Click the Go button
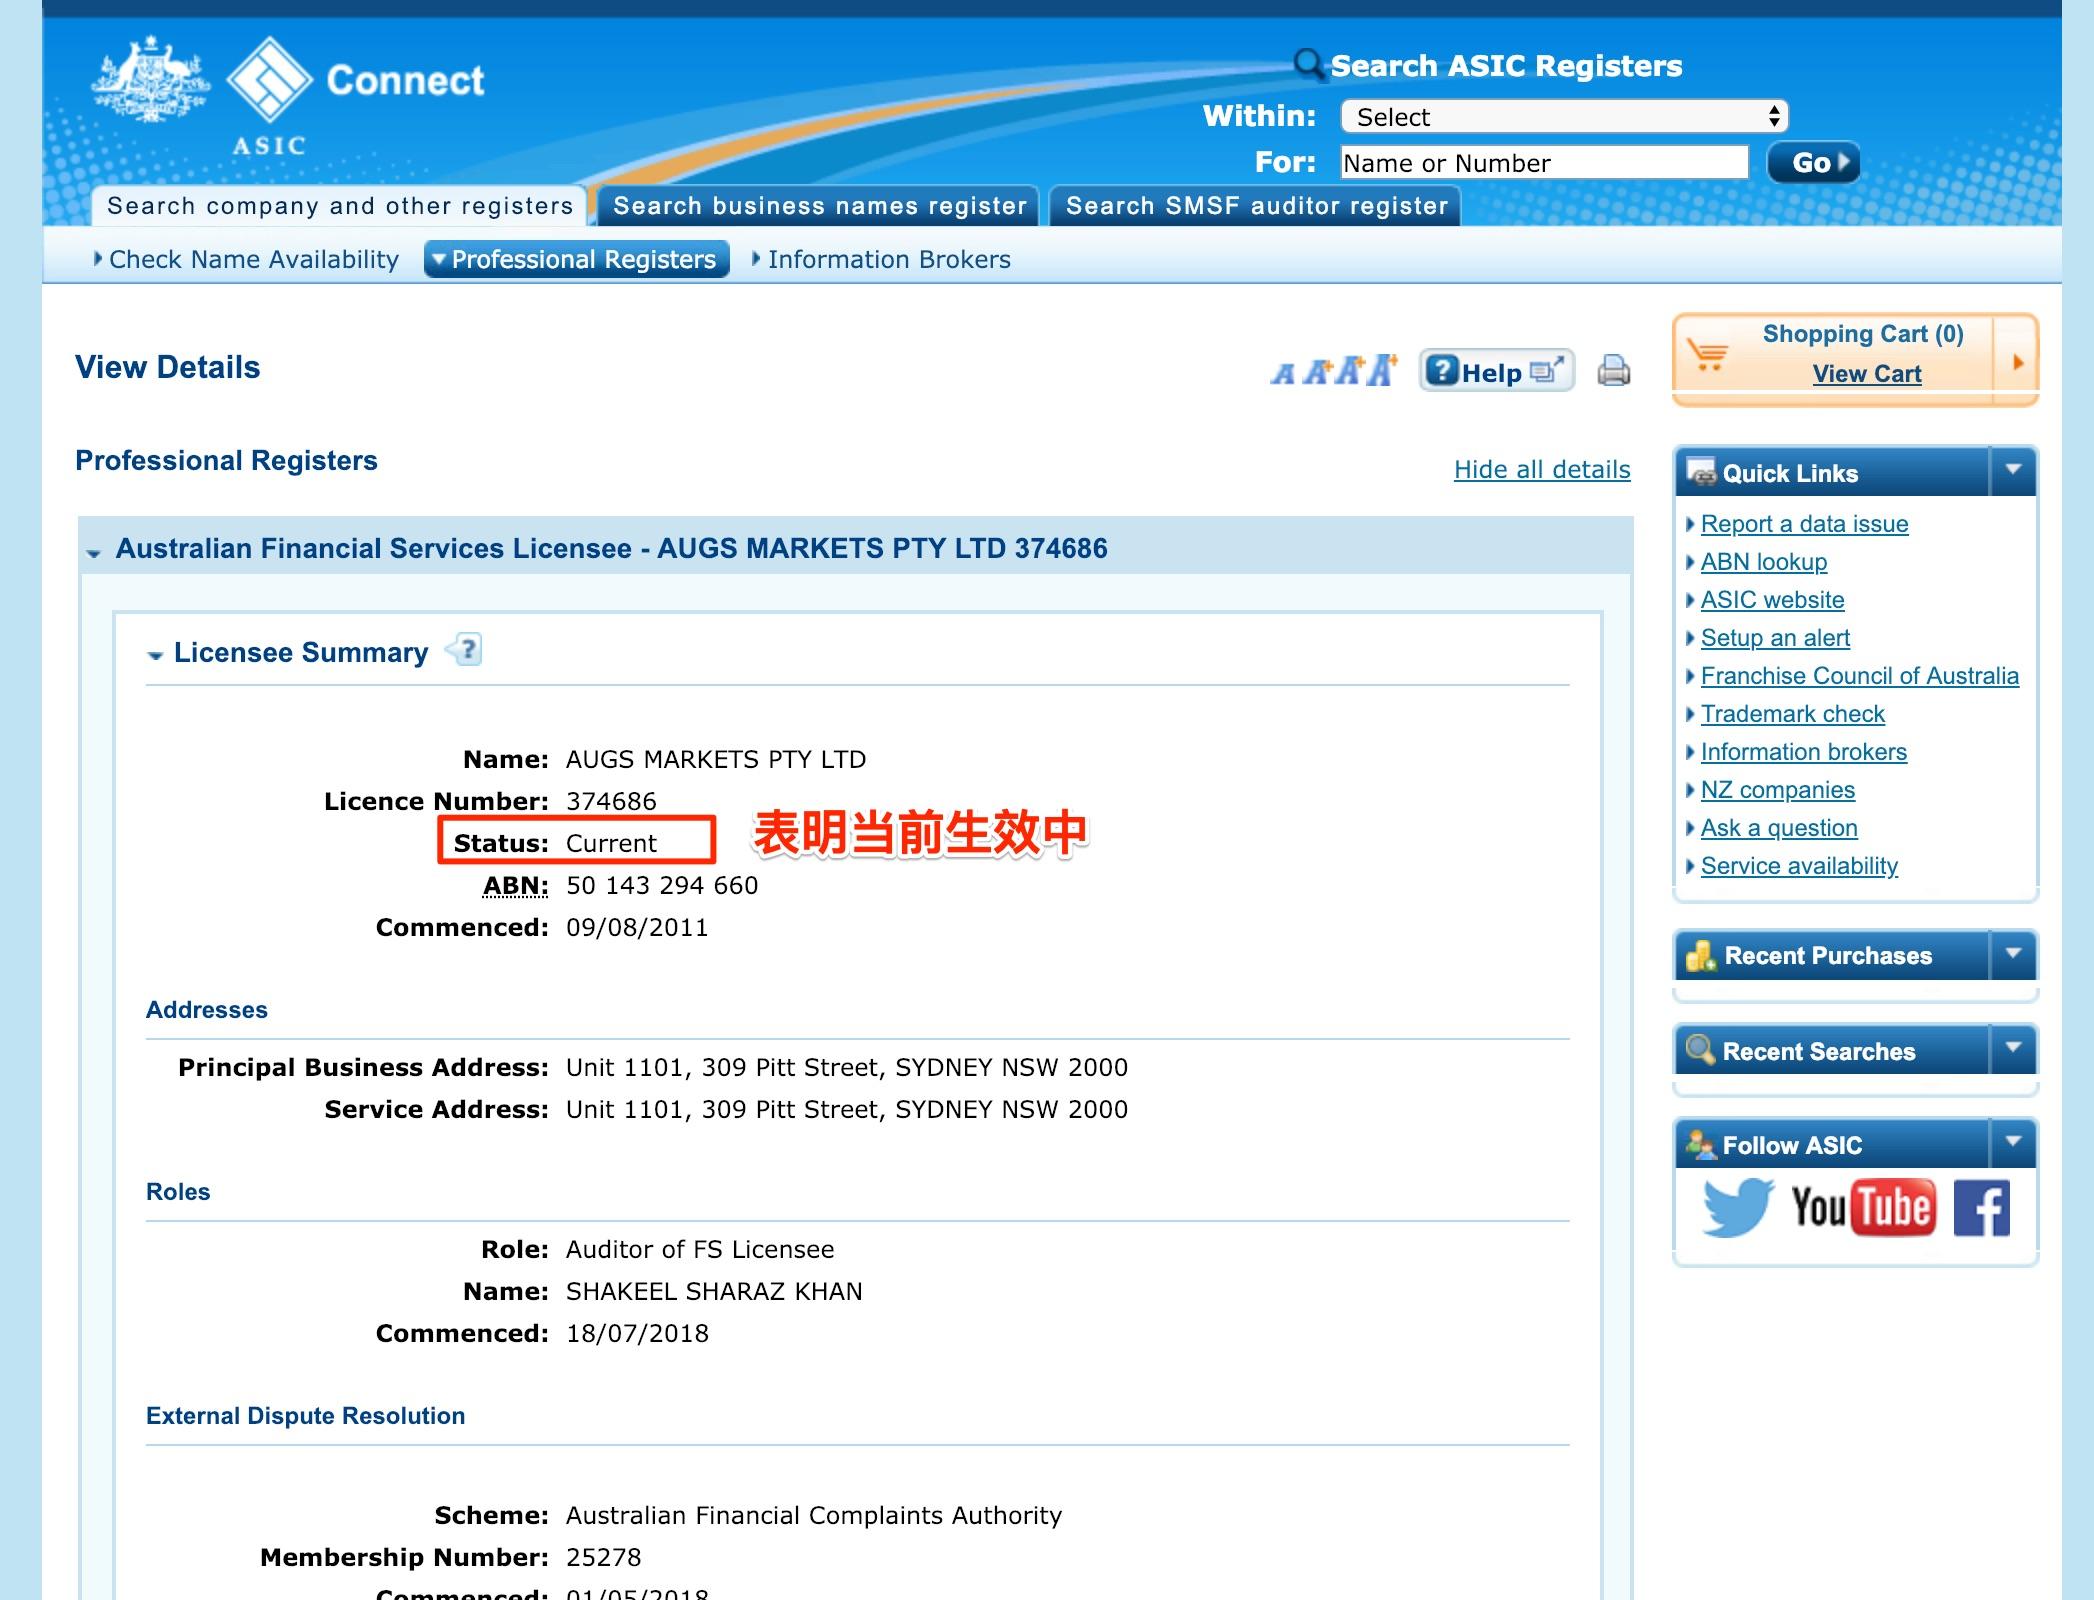This screenshot has width=2094, height=1600. point(1812,162)
